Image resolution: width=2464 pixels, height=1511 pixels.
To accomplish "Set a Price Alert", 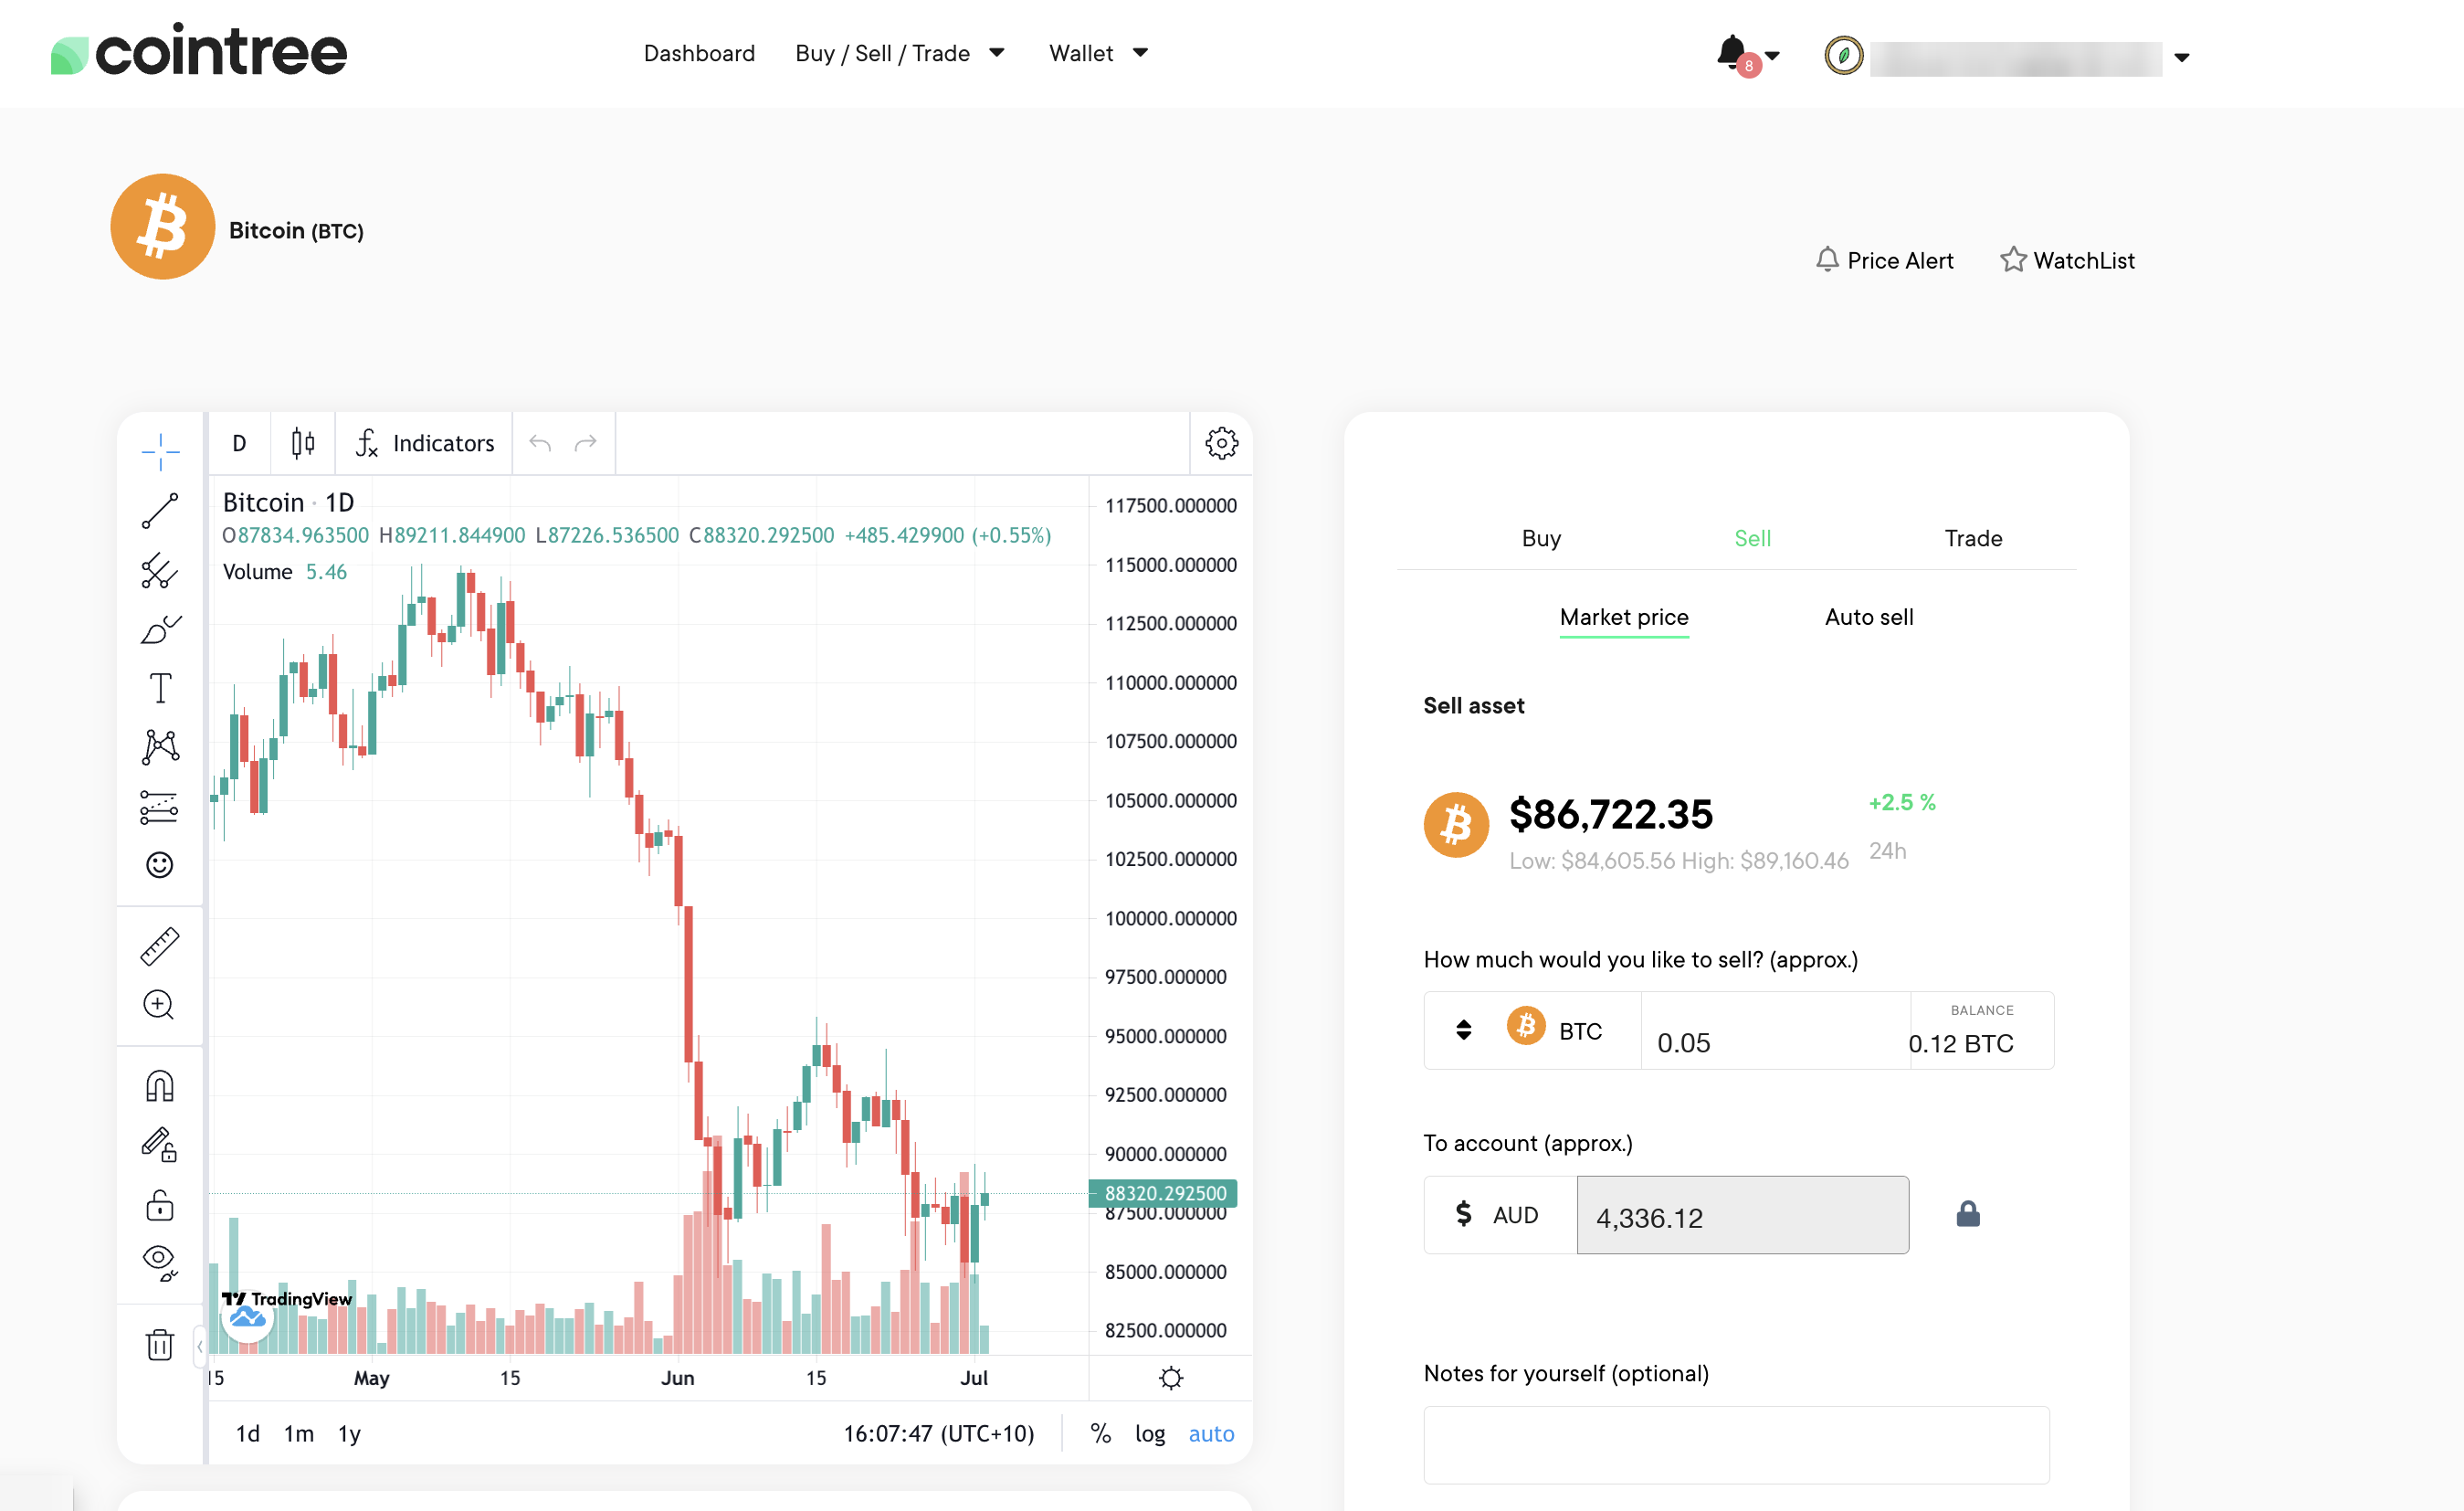I will [x=1884, y=260].
